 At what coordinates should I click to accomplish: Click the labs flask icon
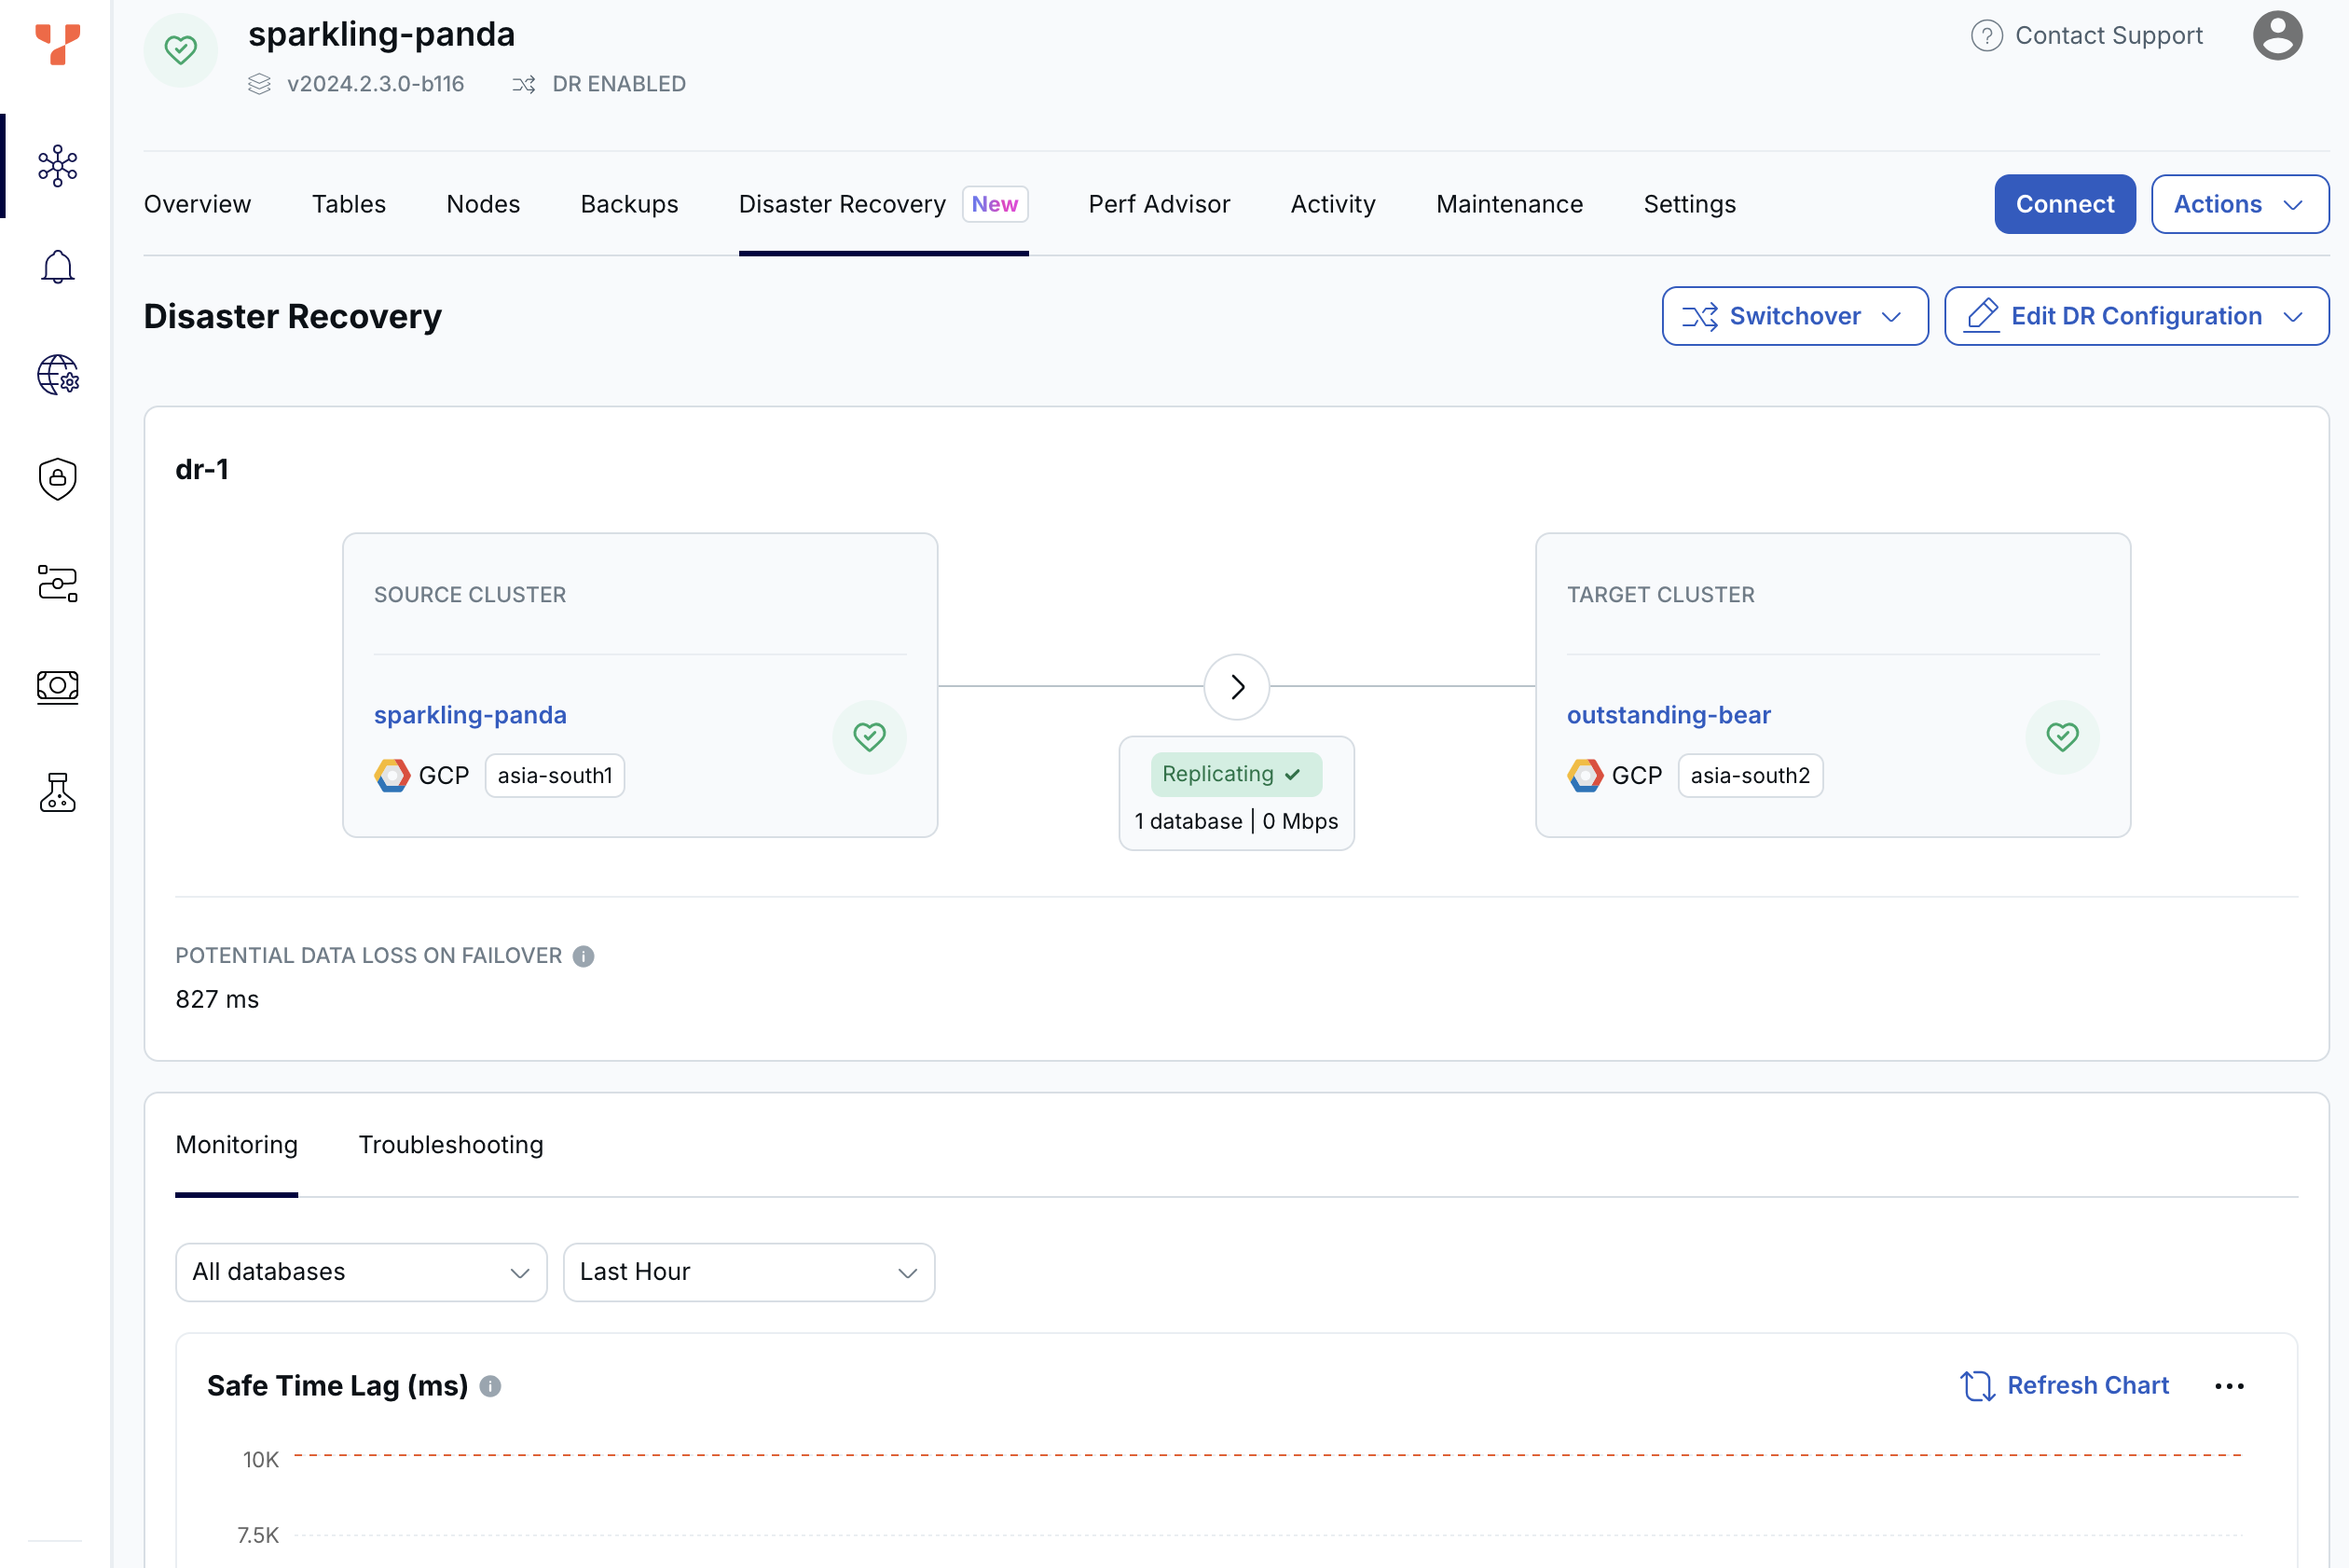(57, 792)
